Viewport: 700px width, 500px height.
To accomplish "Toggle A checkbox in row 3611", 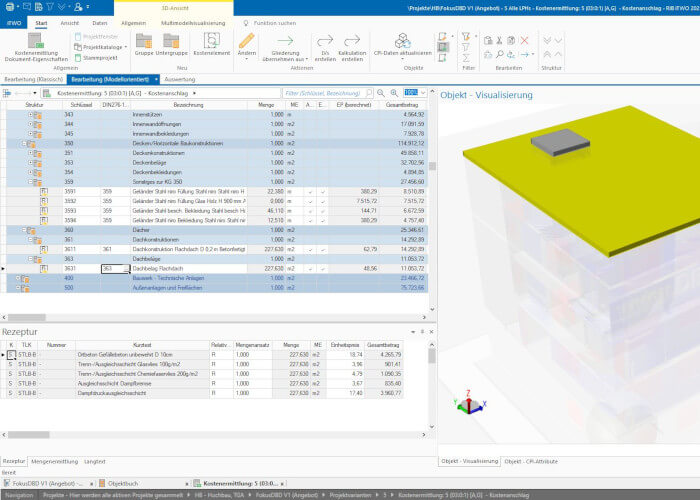I will click(x=310, y=250).
